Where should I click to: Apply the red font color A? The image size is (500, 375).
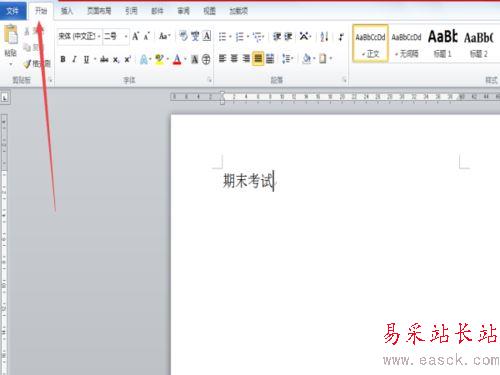(177, 59)
